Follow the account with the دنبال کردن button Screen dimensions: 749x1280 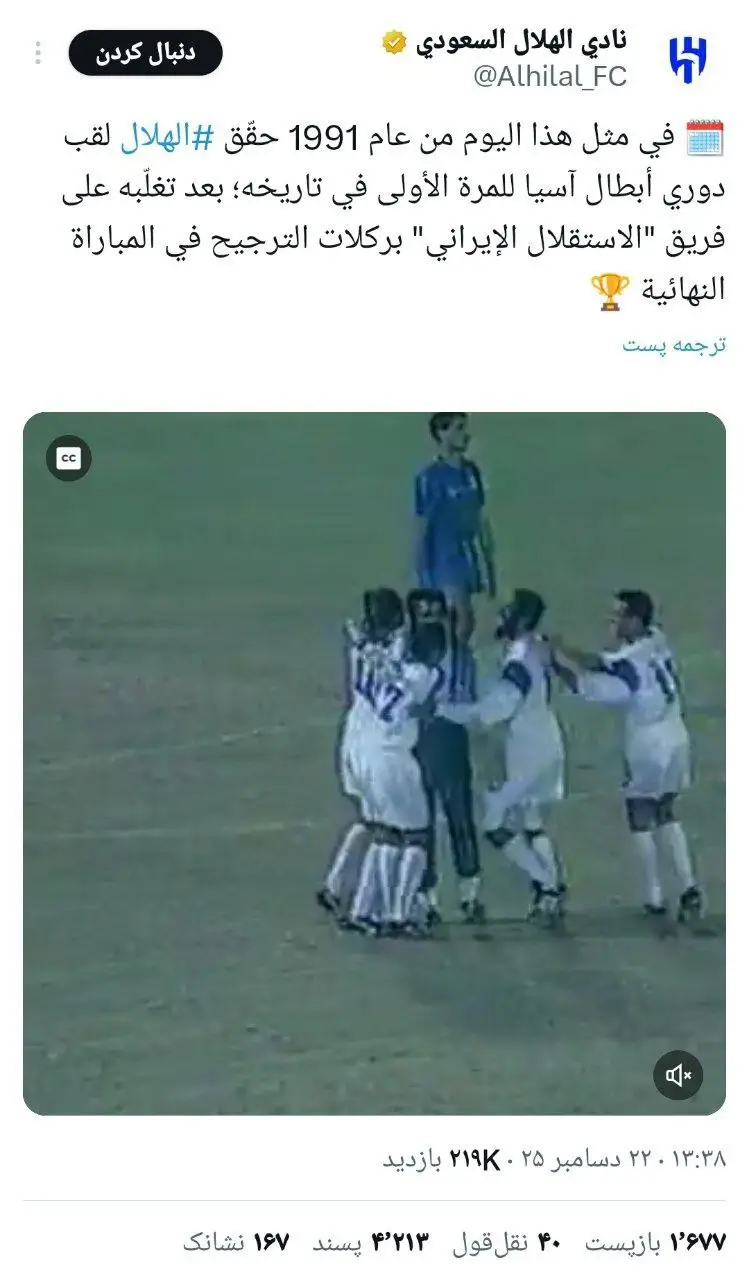145,53
